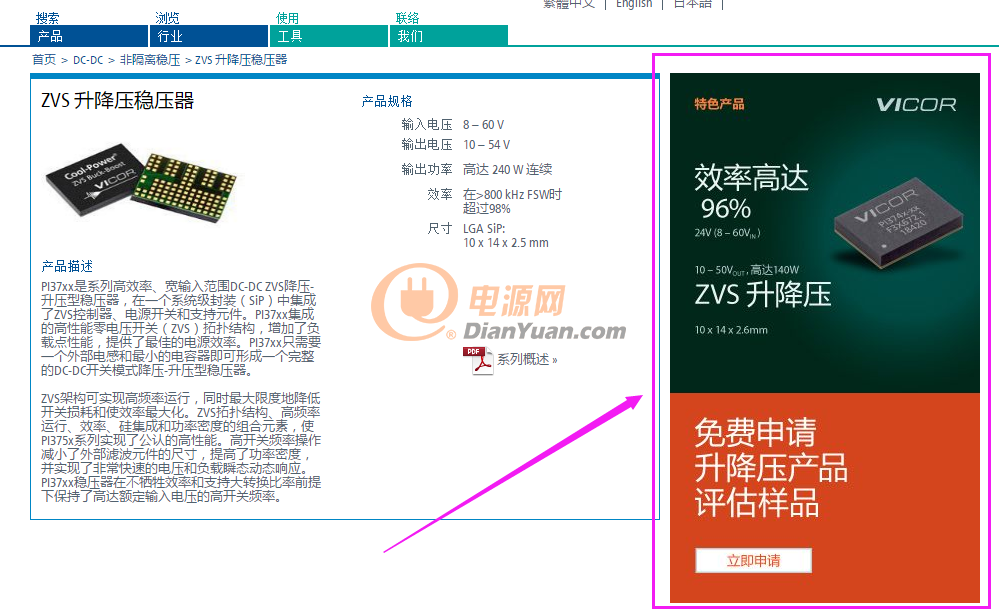Open the 系列概述 link
Image resolution: width=999 pixels, height=611 pixels.
click(x=528, y=360)
